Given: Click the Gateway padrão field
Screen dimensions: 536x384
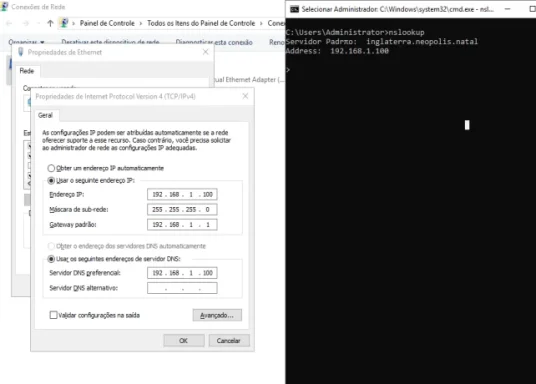Looking at the screenshot, I should (182, 225).
